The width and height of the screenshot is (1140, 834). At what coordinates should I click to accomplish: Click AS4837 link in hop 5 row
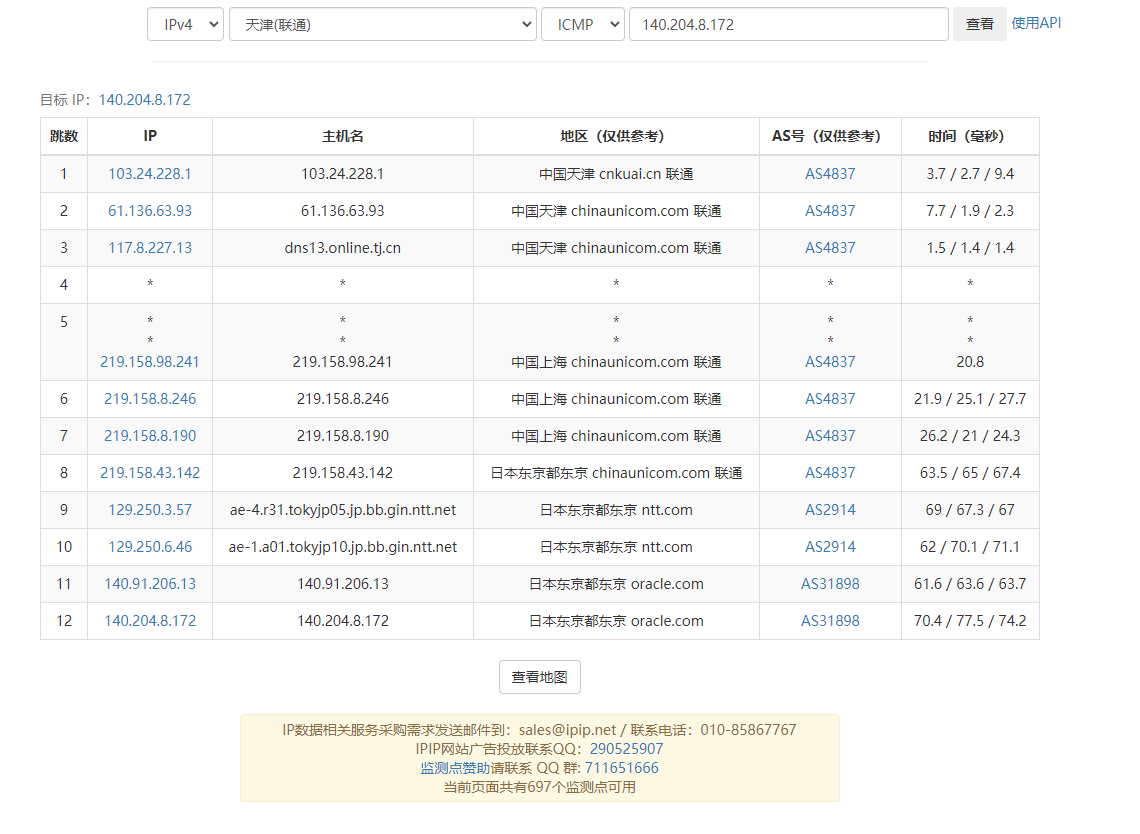[830, 361]
